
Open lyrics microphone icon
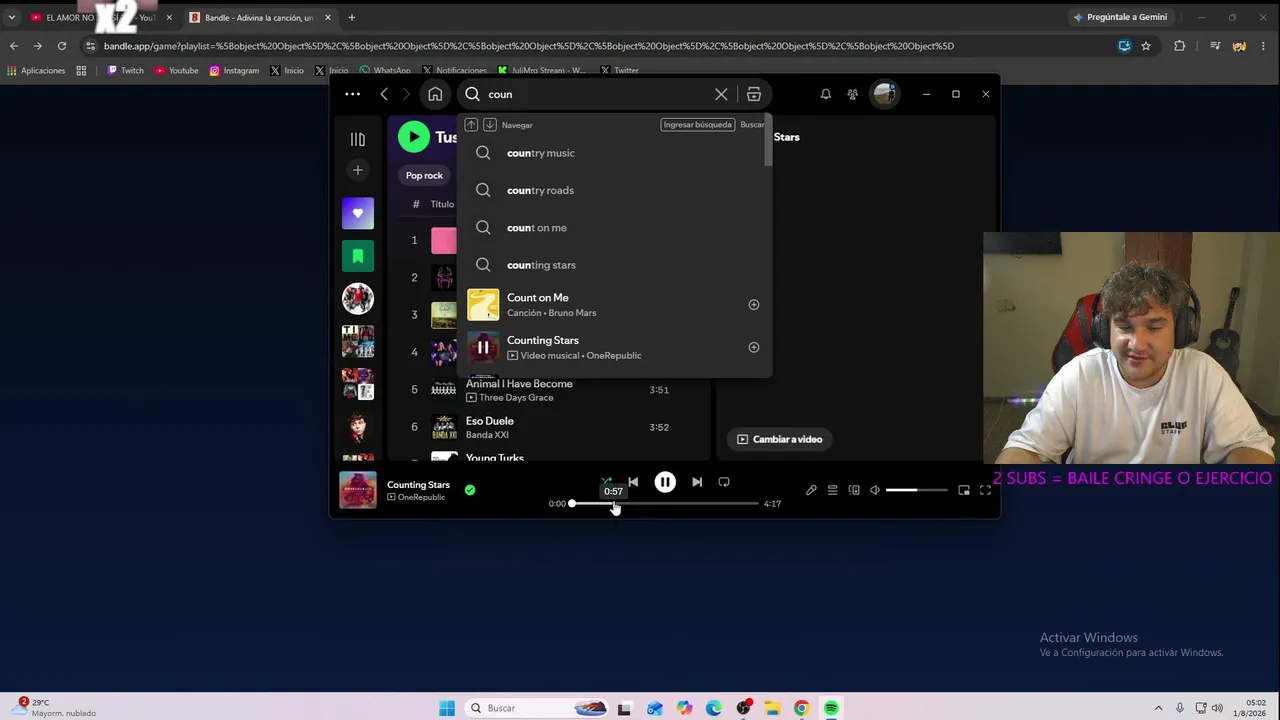811,490
